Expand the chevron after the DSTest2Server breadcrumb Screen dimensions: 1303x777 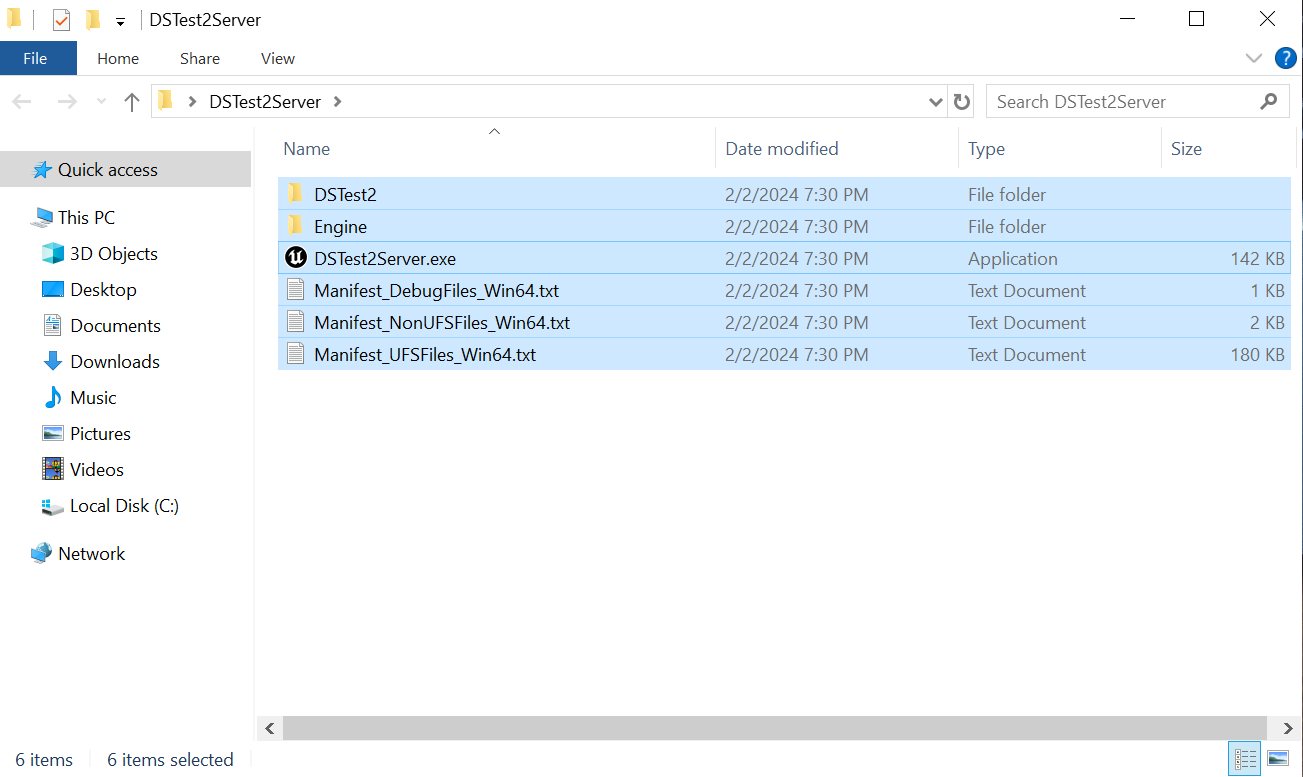337,101
